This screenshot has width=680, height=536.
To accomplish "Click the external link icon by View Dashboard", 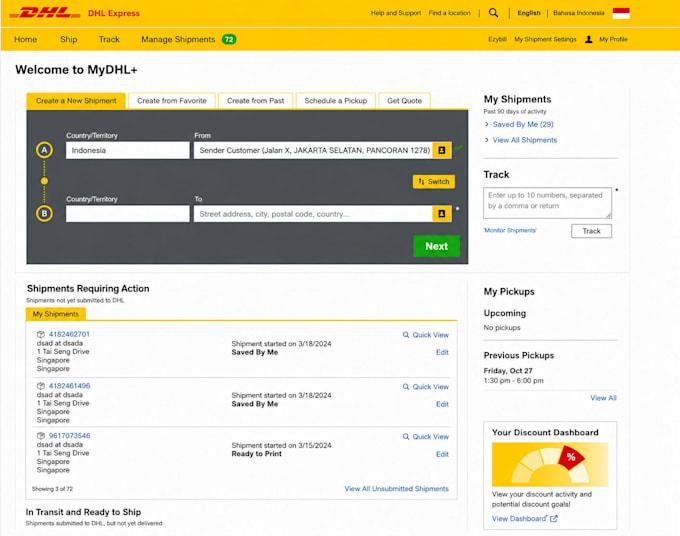I will click(x=554, y=519).
